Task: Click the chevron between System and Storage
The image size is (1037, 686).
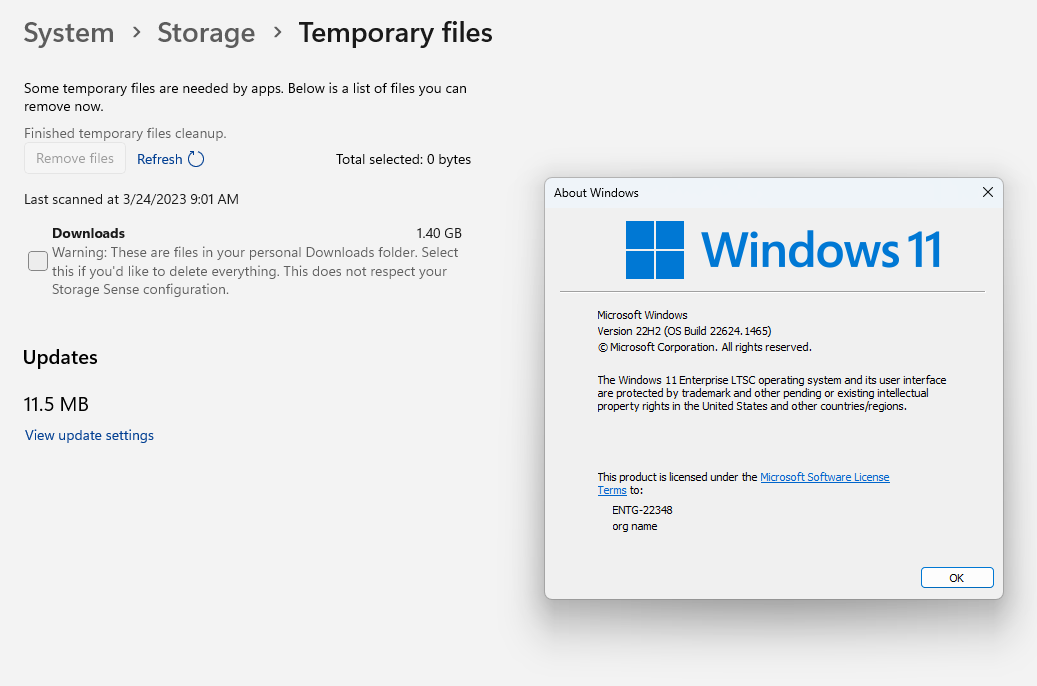Action: 136,32
